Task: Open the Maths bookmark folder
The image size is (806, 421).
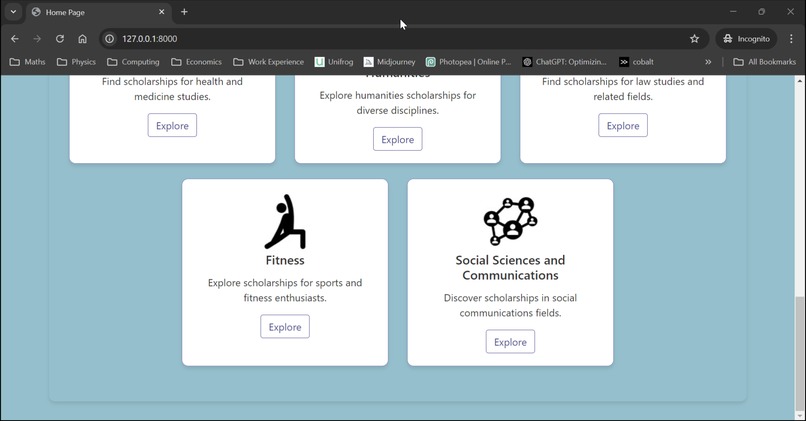Action: point(28,62)
